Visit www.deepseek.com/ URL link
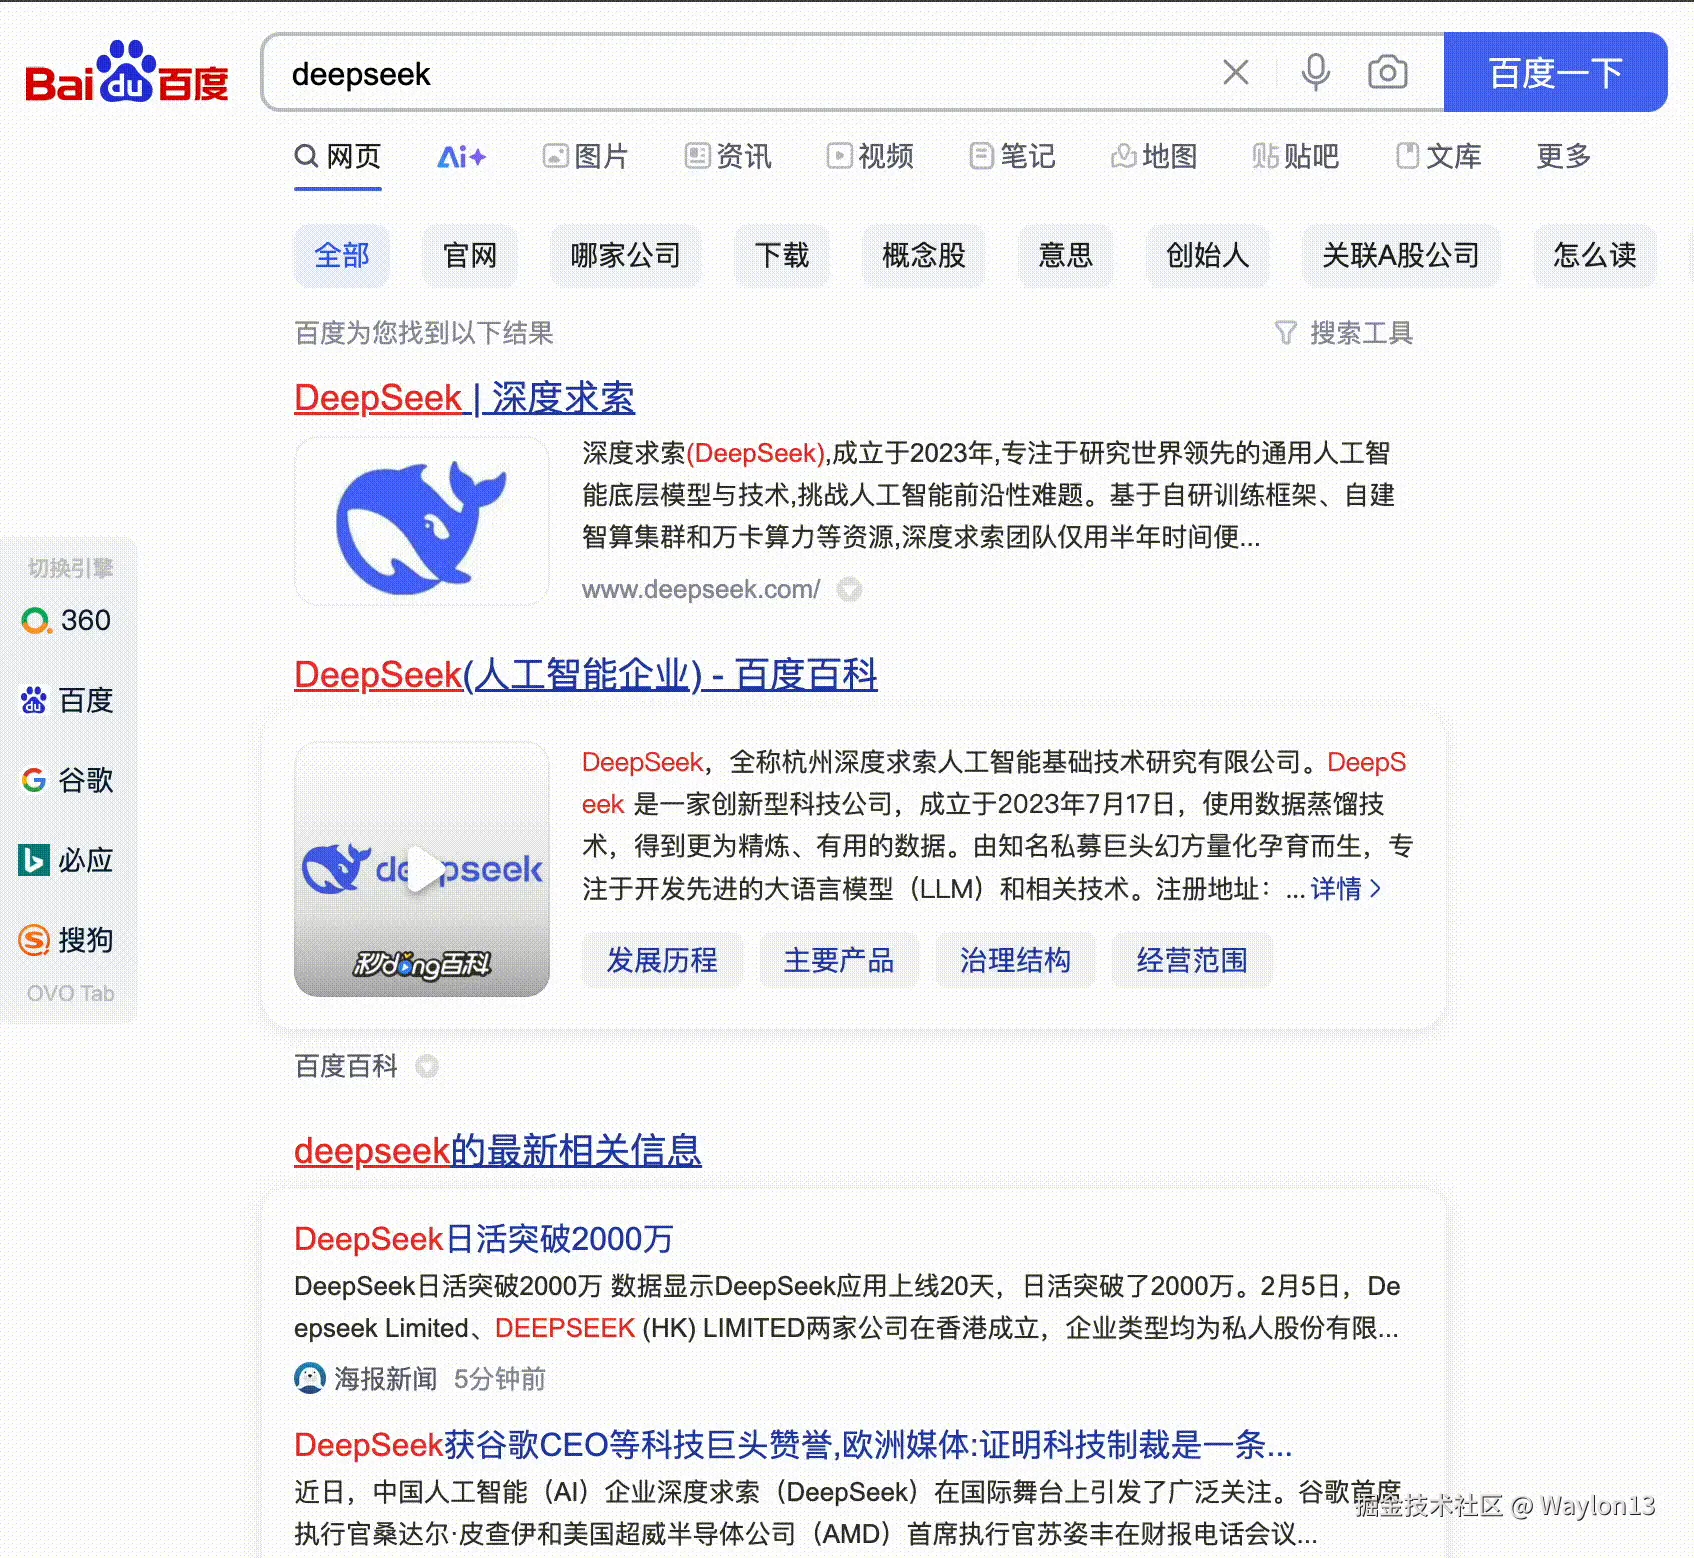Screen dimensions: 1694x1558 tap(701, 589)
